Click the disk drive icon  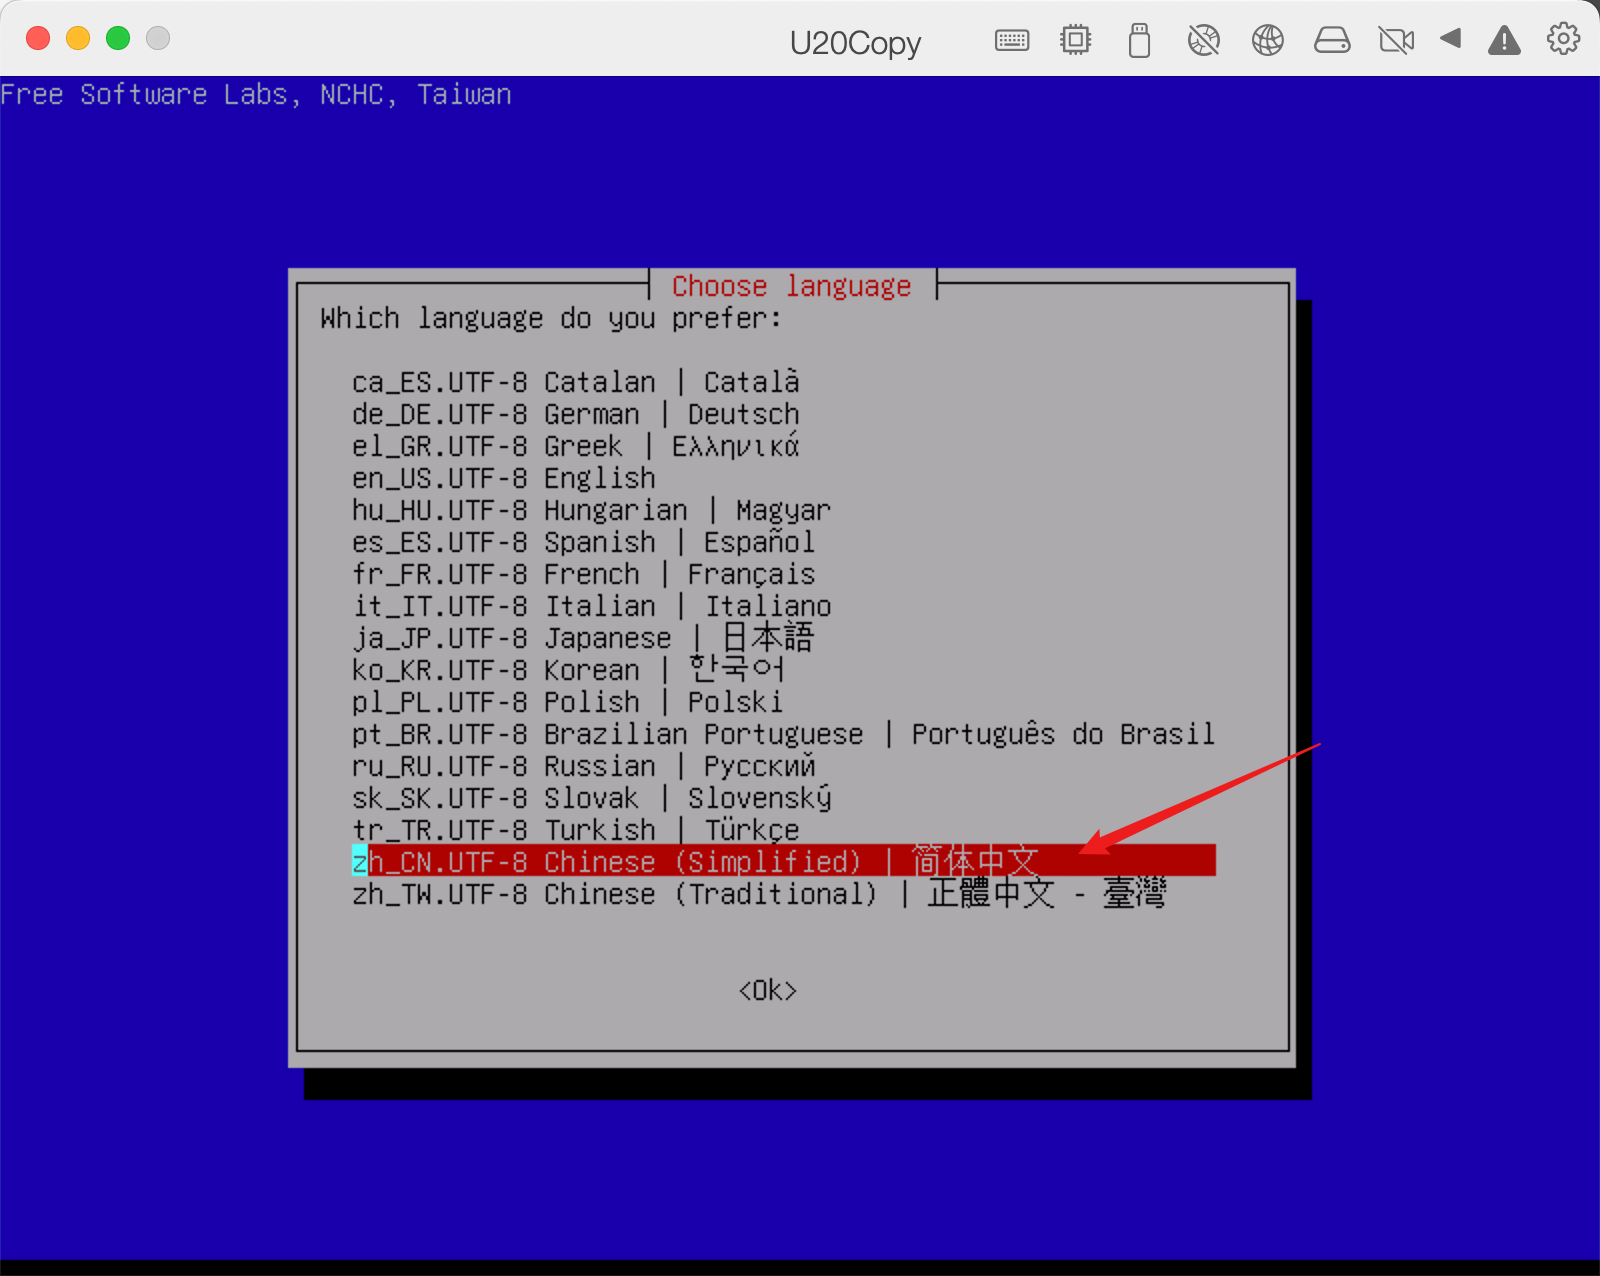tap(1332, 40)
